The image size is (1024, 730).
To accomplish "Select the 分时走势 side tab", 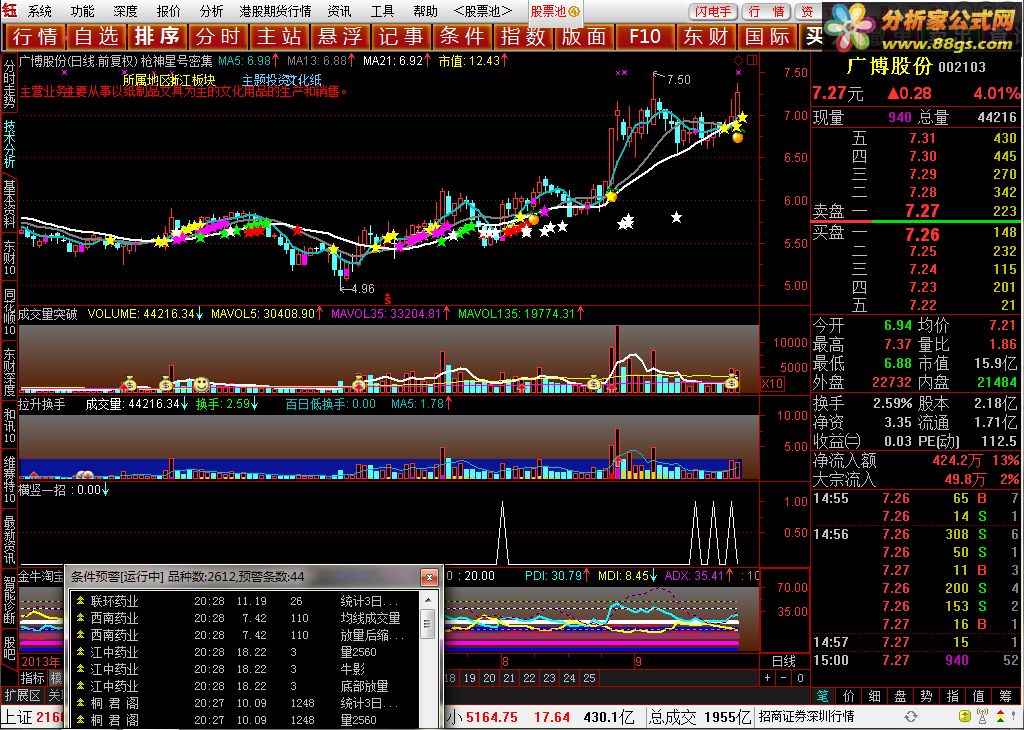I will tap(9, 84).
